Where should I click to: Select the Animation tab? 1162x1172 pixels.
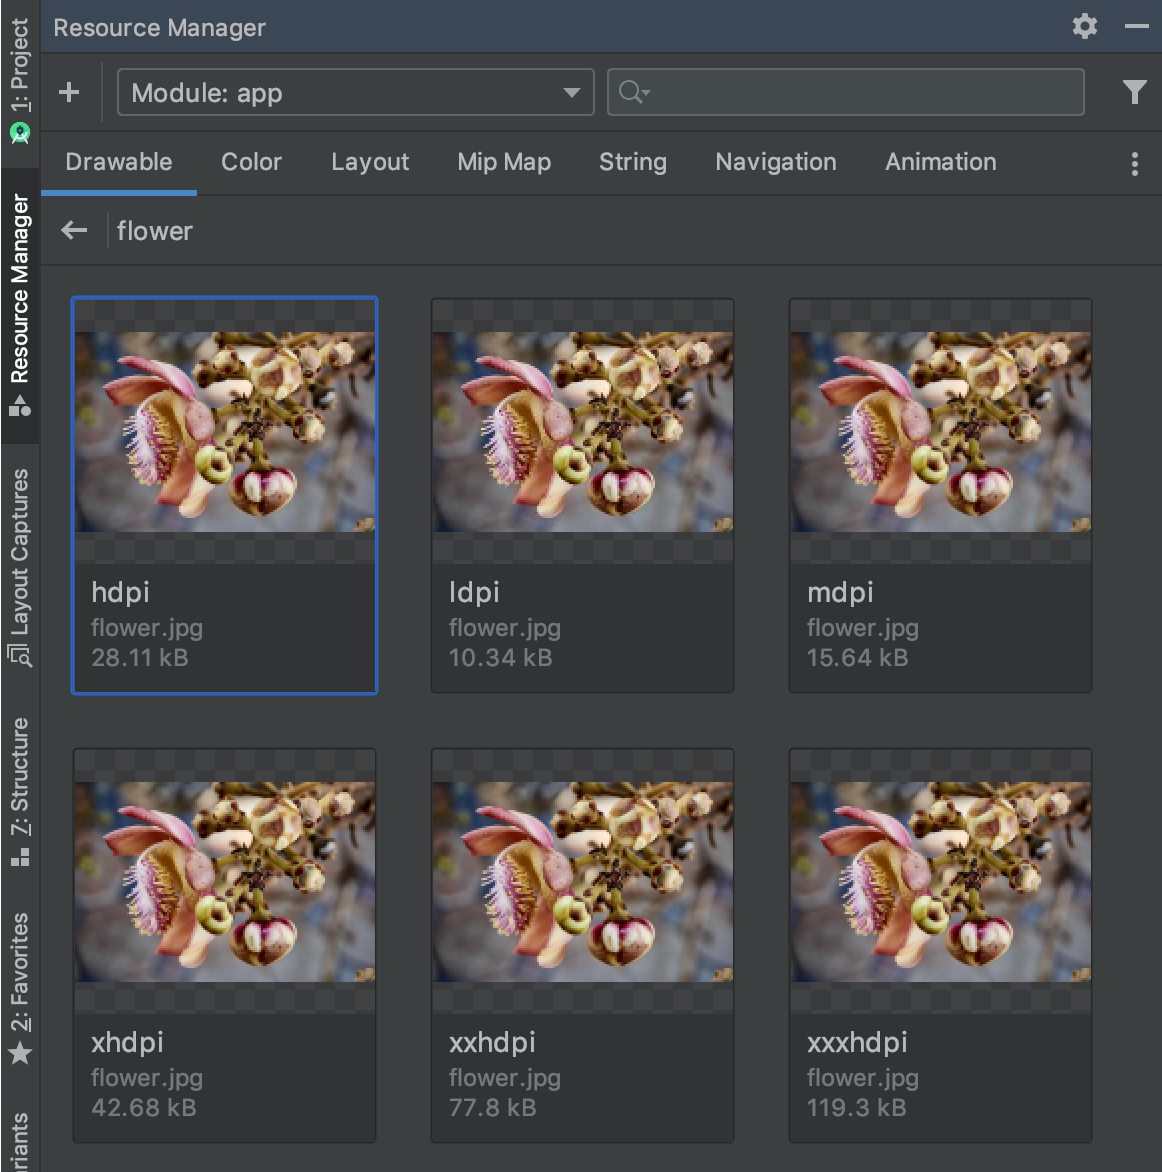point(940,162)
